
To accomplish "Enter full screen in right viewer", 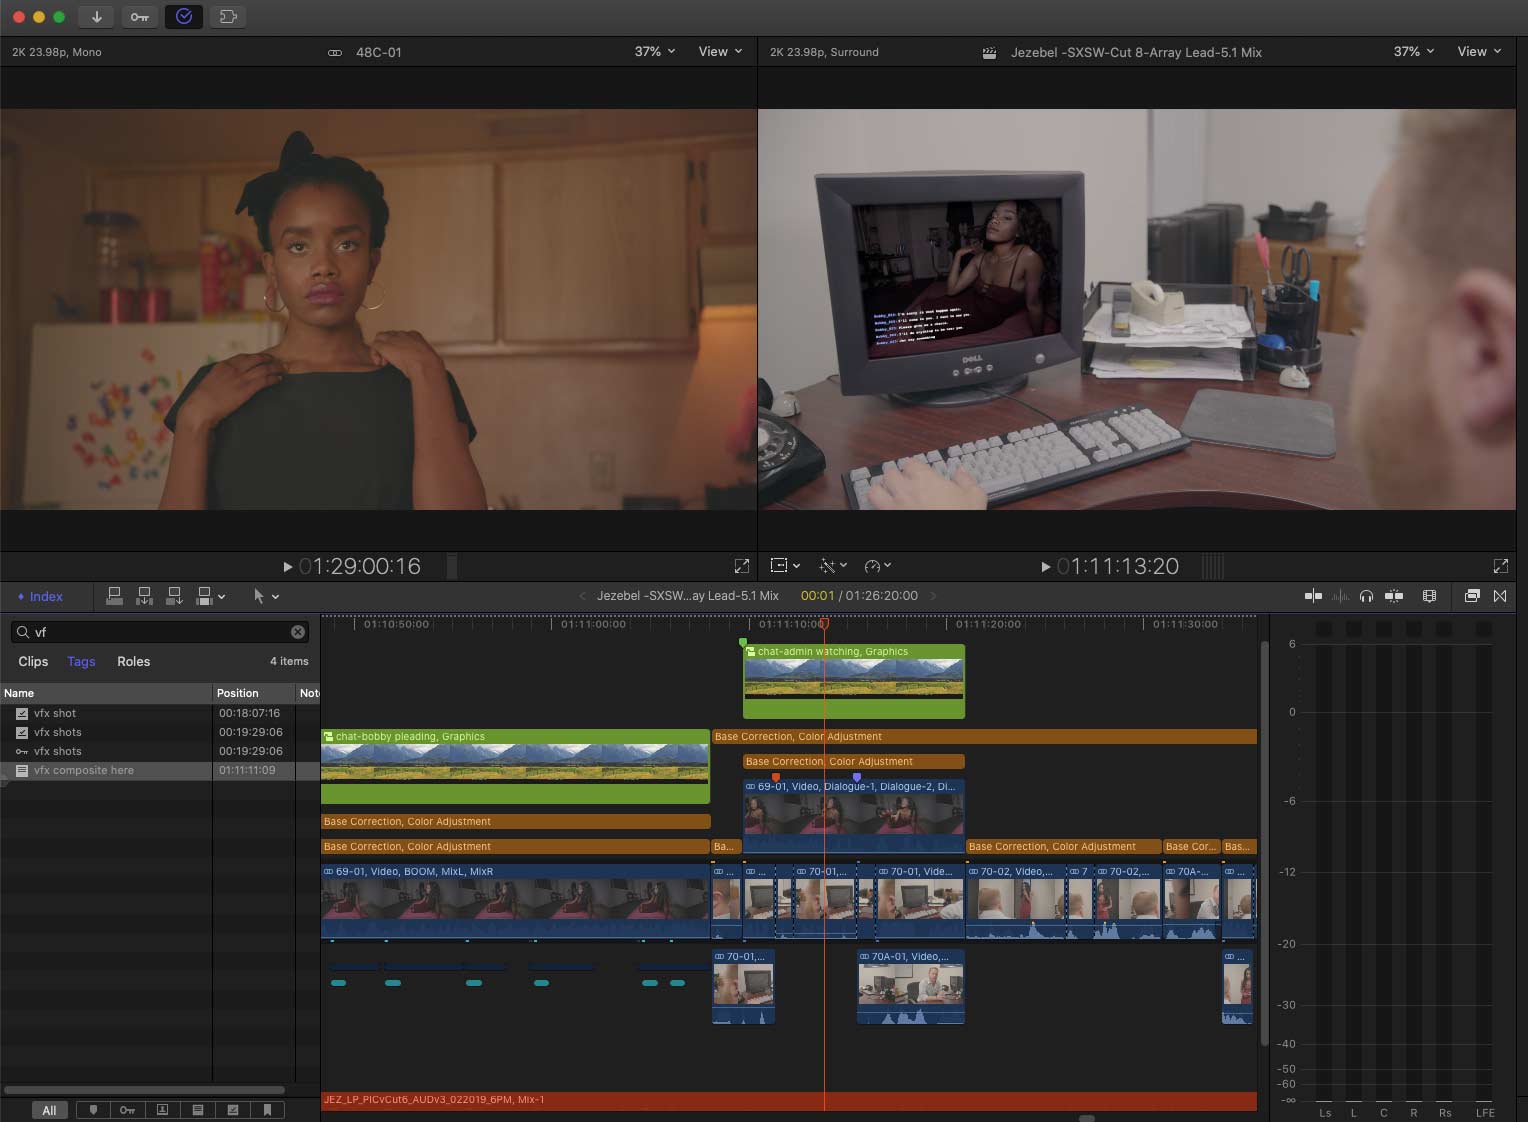I will tap(1501, 566).
